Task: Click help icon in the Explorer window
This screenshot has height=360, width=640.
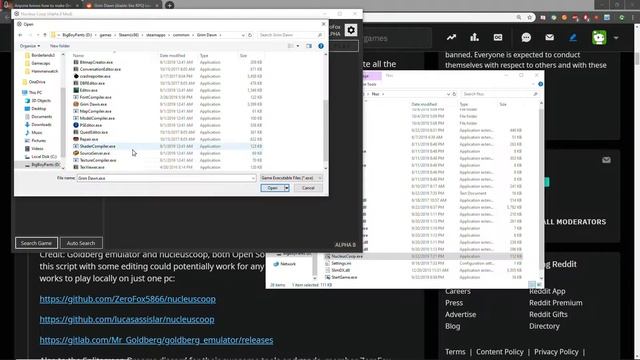Action: pos(540,84)
